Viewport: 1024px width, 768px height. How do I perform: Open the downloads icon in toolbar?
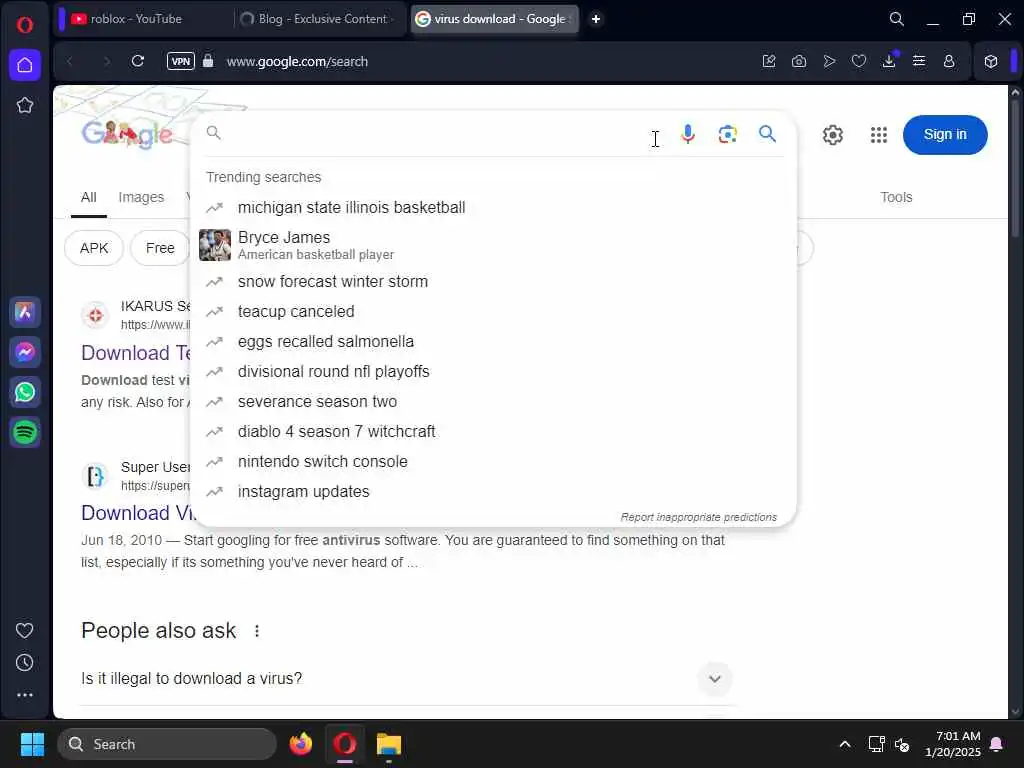coord(889,61)
